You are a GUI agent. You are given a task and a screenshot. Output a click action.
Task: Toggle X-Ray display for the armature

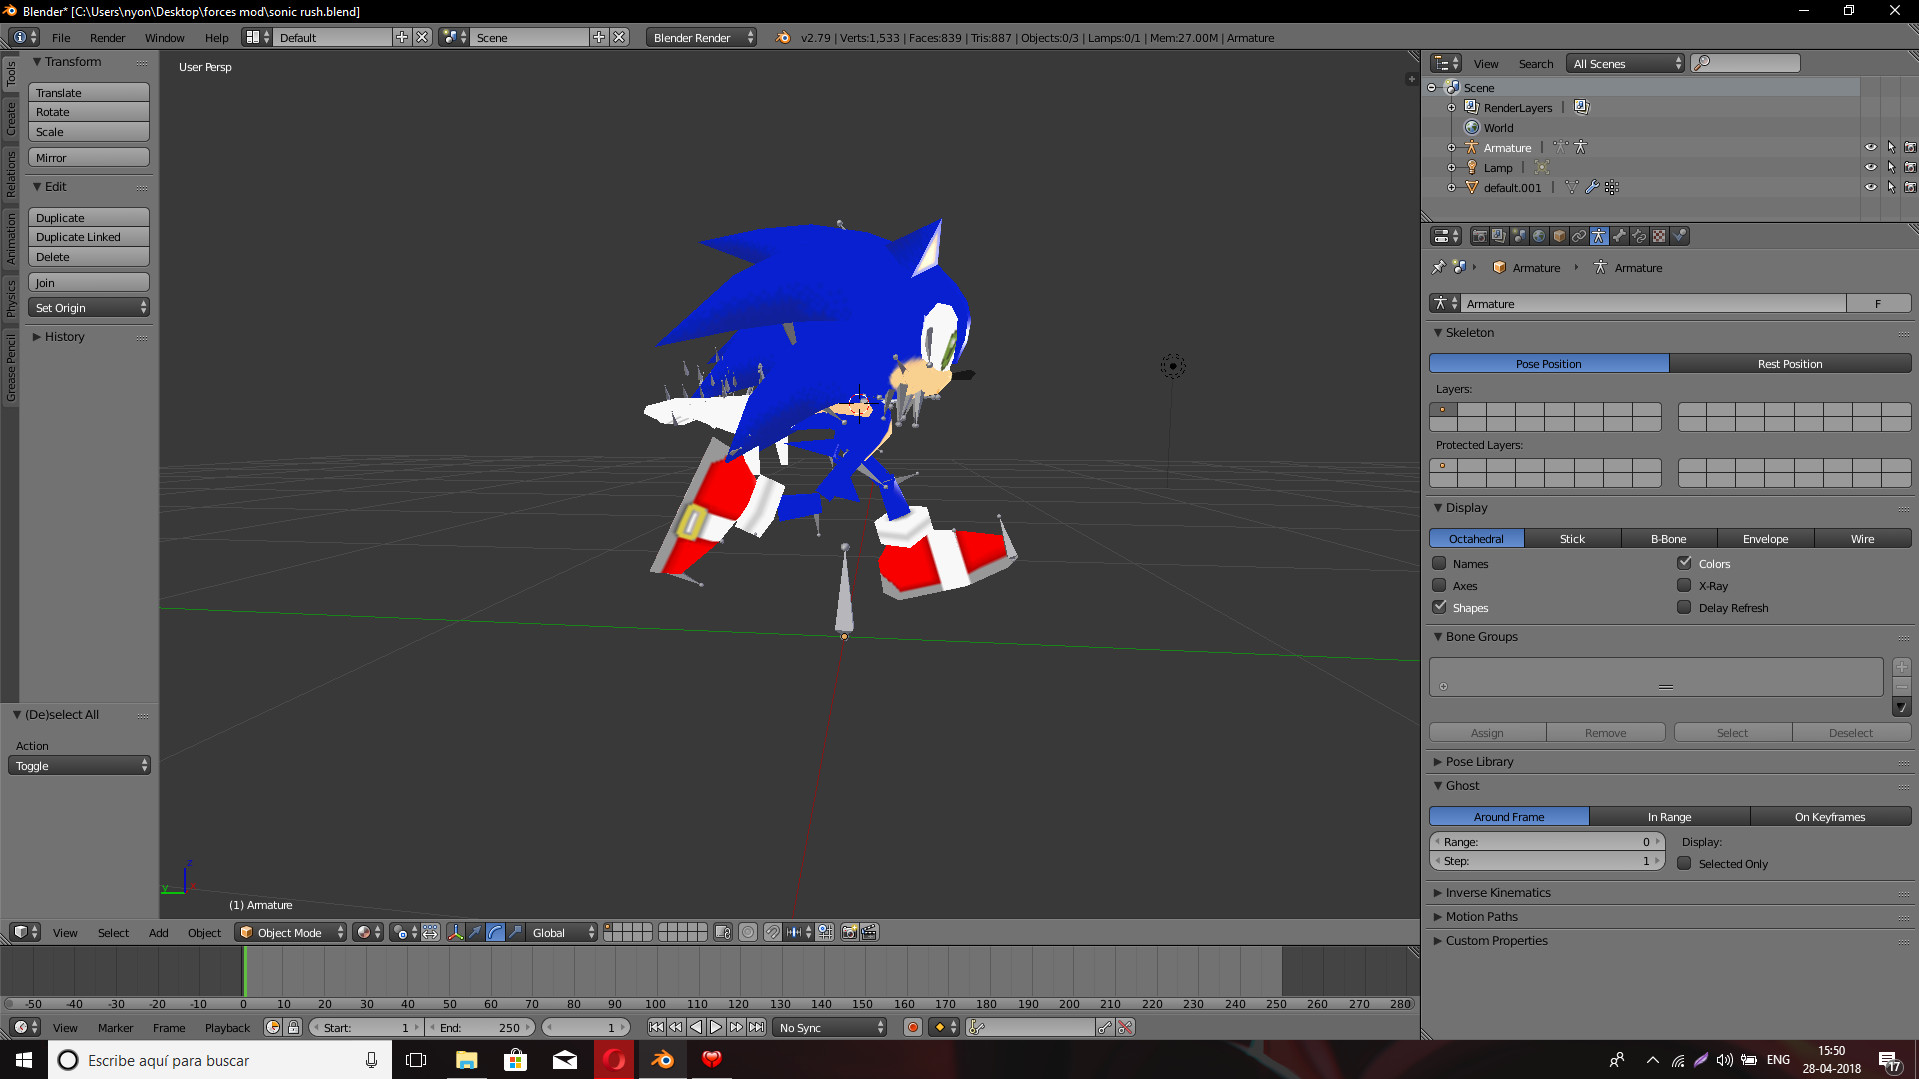pyautogui.click(x=1684, y=586)
